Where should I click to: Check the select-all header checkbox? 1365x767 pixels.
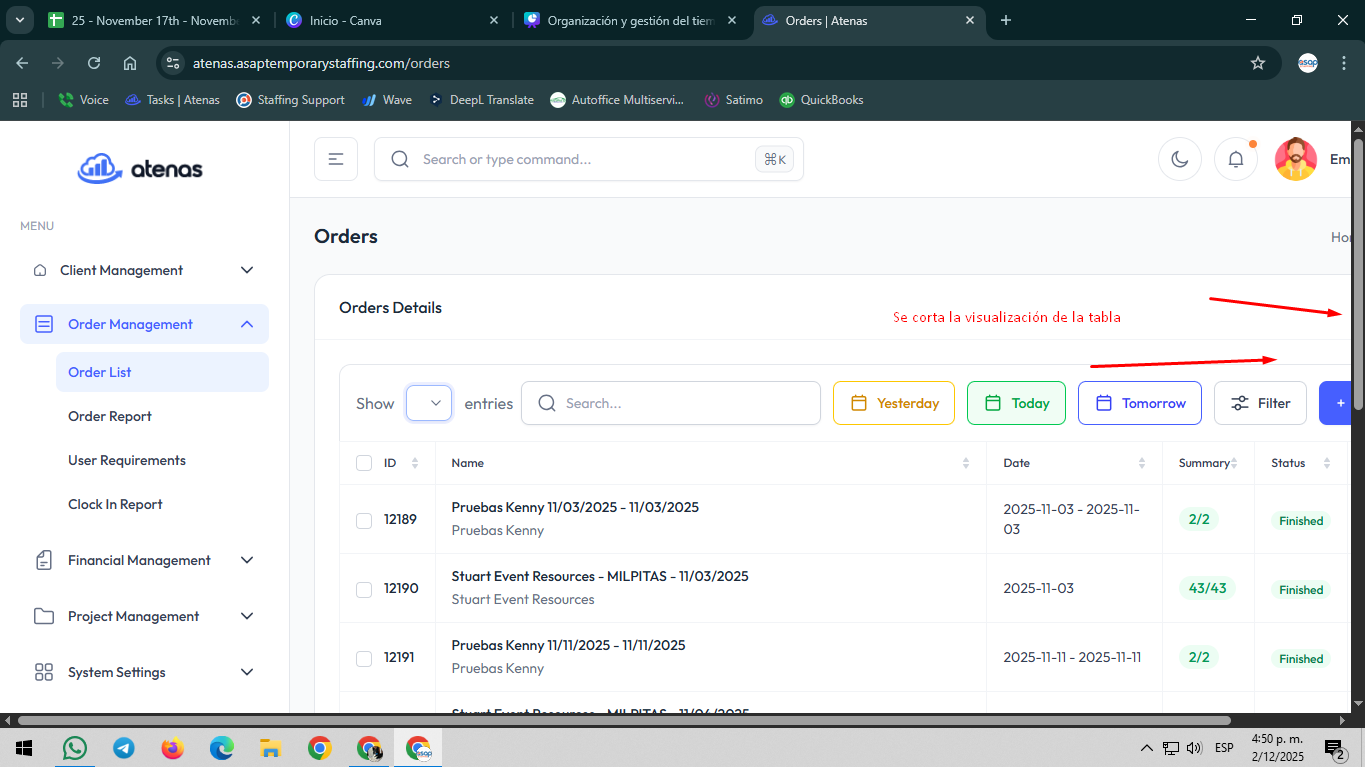pyautogui.click(x=364, y=463)
